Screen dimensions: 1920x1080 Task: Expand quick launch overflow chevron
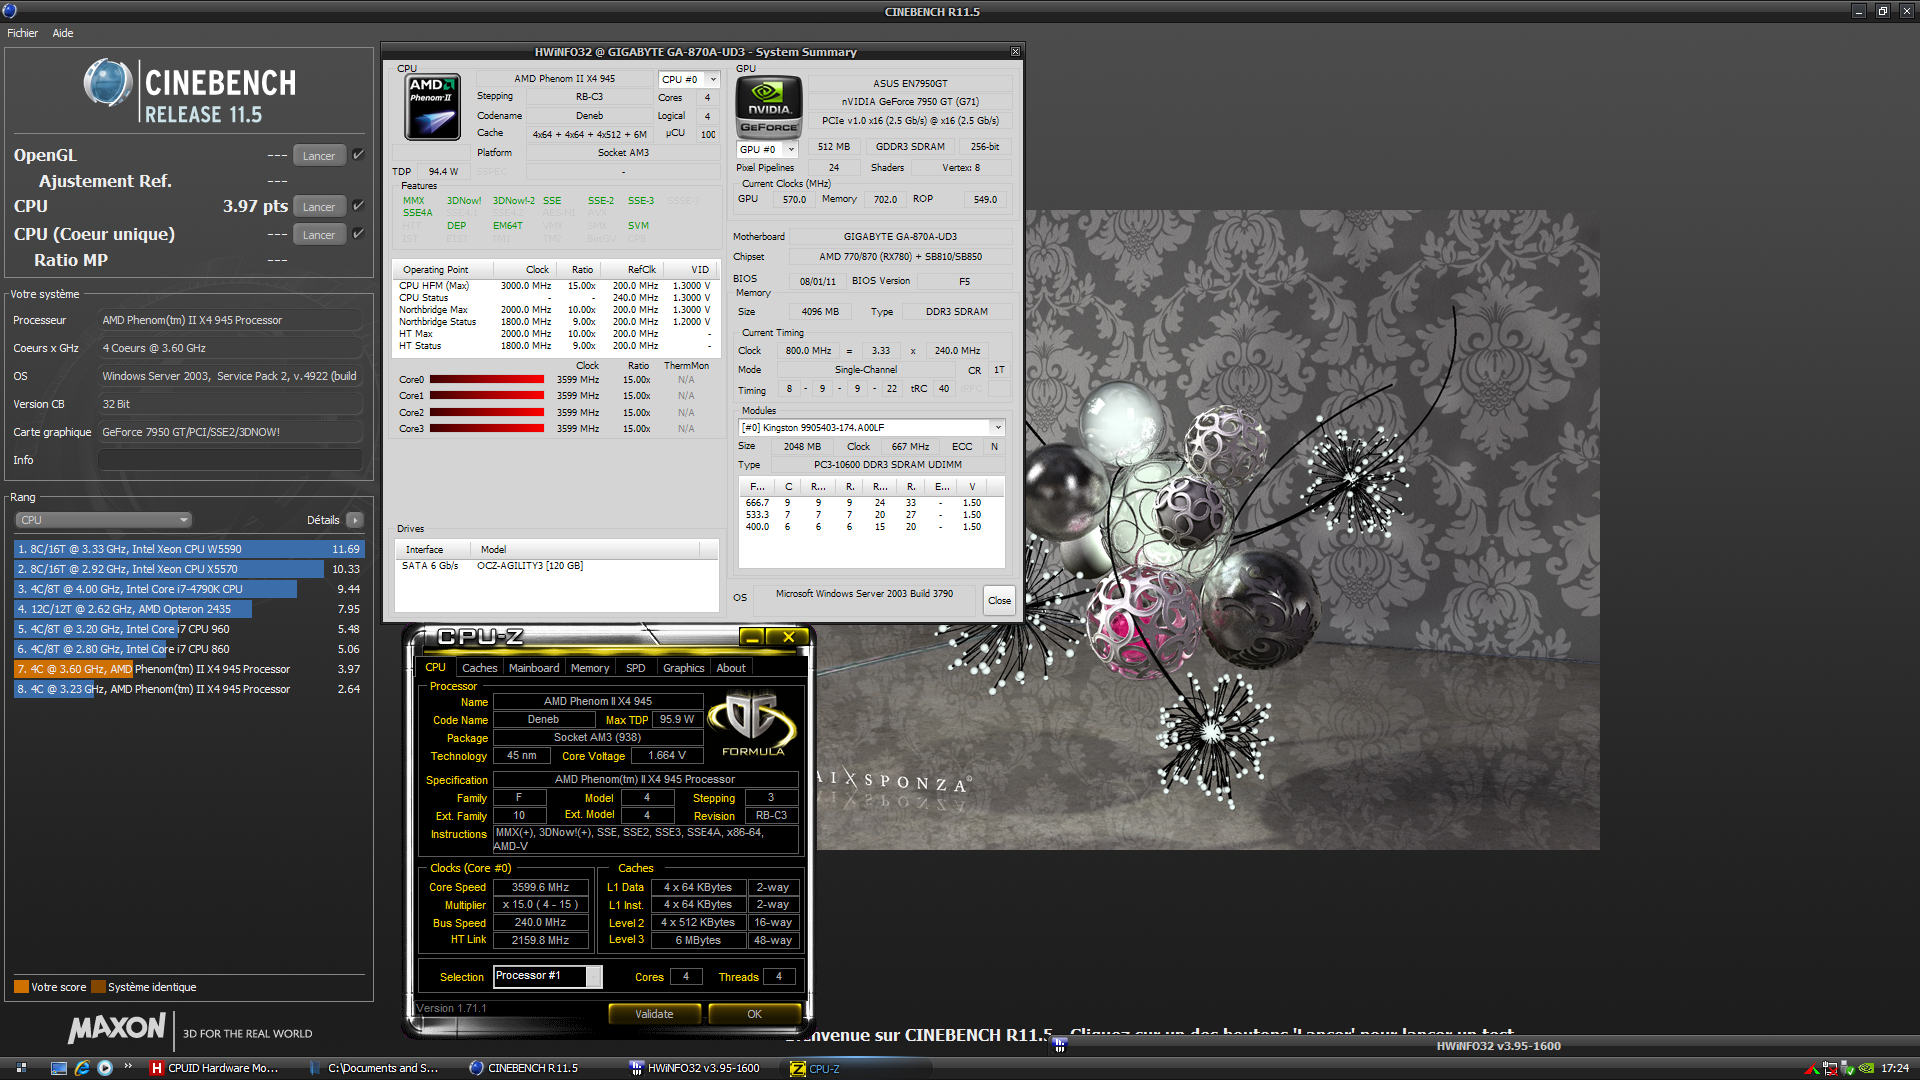coord(128,1066)
